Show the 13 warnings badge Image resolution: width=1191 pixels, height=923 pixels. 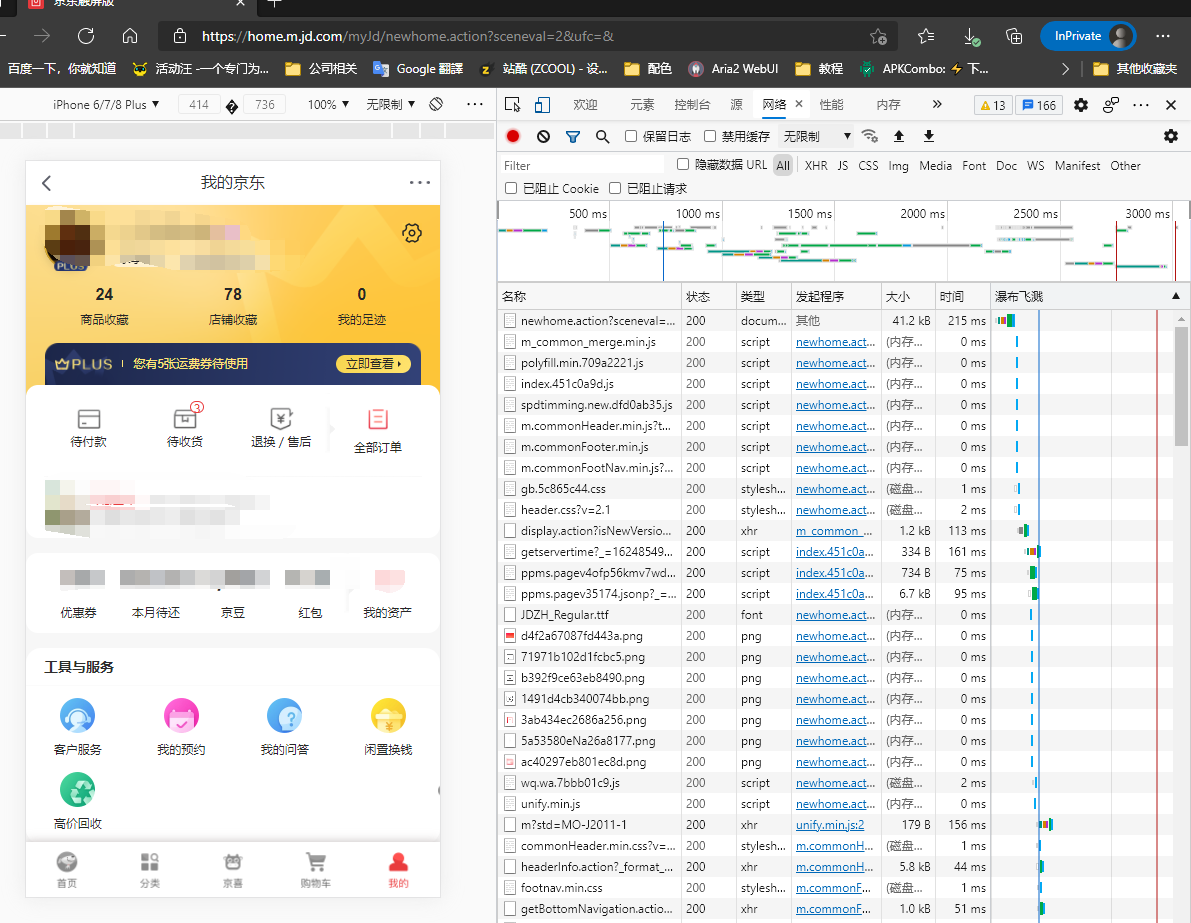point(993,105)
